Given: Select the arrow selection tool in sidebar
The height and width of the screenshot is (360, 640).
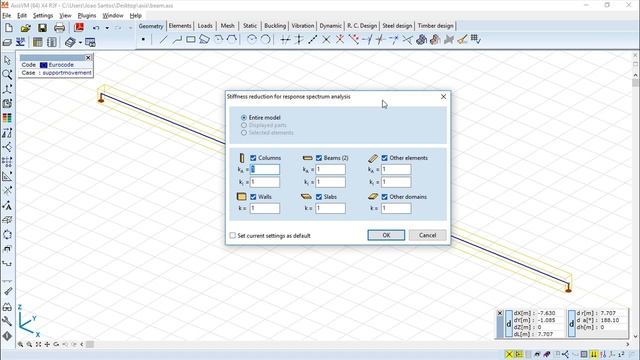Looking at the screenshot, I should (x=7, y=60).
